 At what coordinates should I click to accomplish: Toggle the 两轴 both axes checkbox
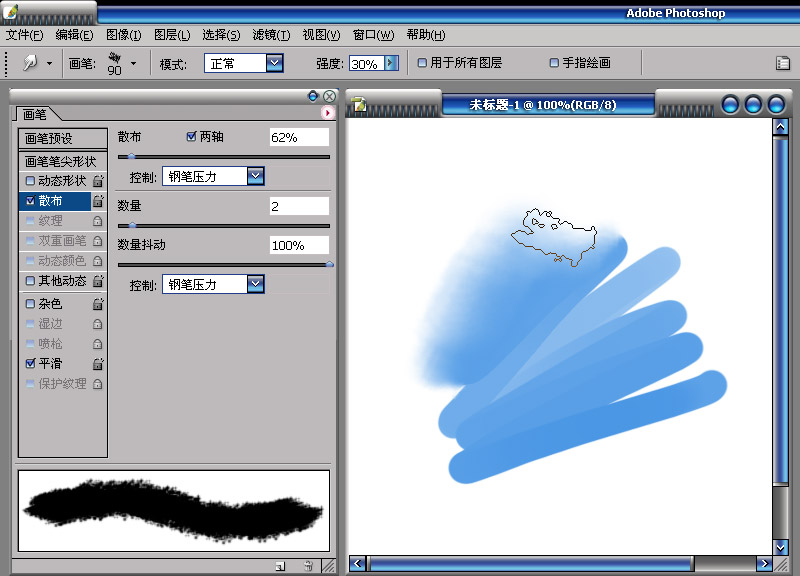191,136
